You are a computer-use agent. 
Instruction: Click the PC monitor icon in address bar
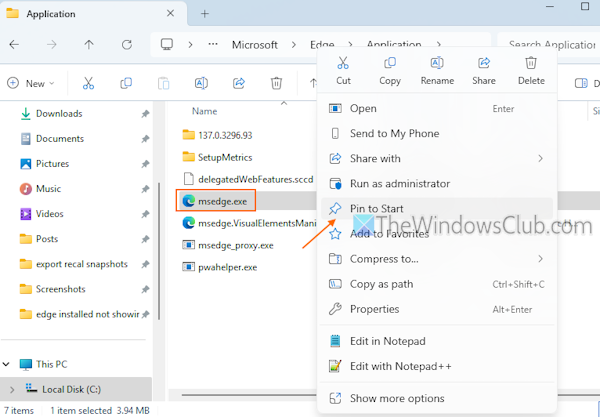[167, 44]
